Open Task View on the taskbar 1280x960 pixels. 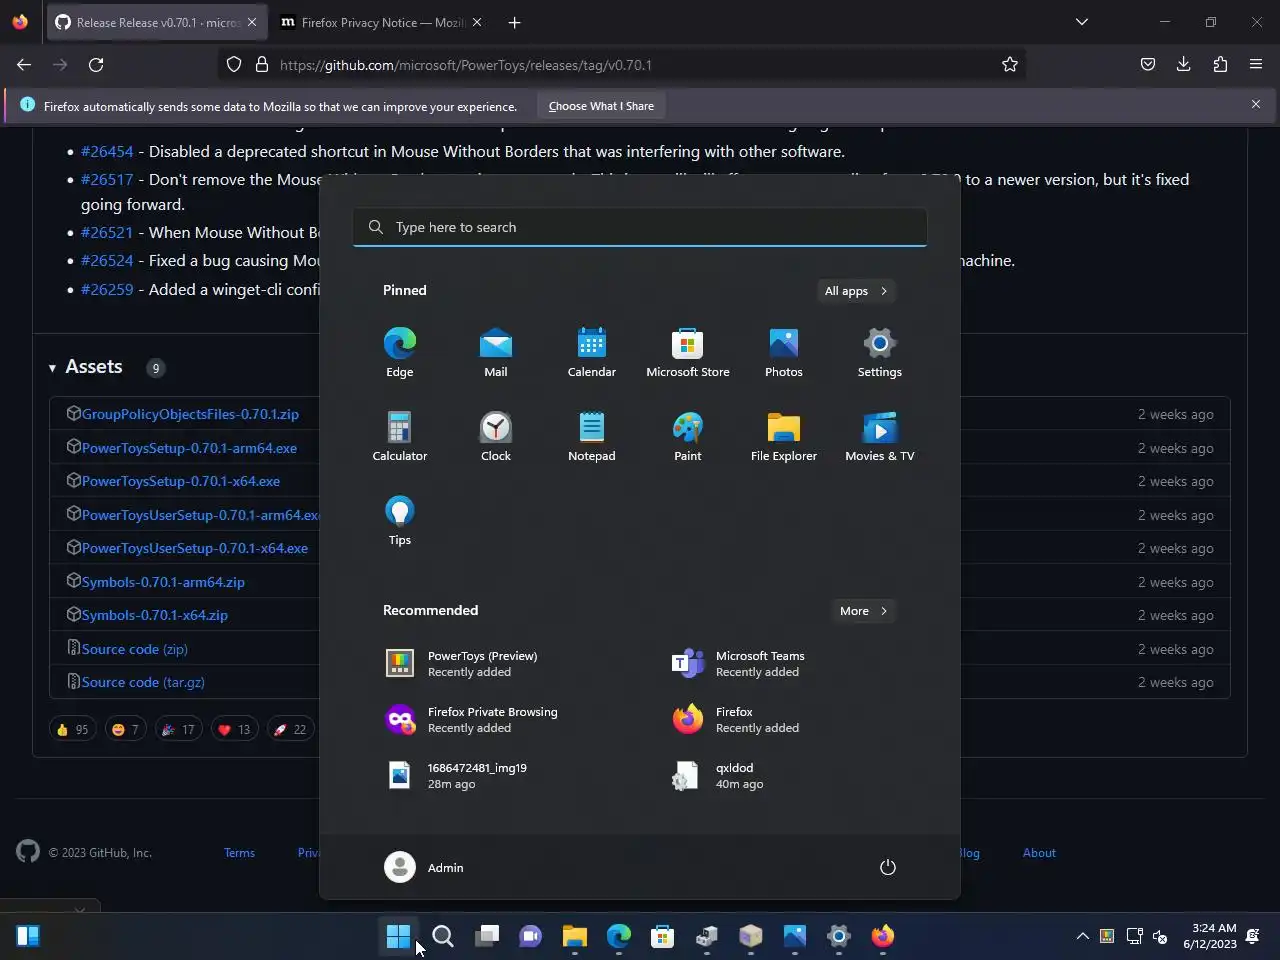coord(487,936)
